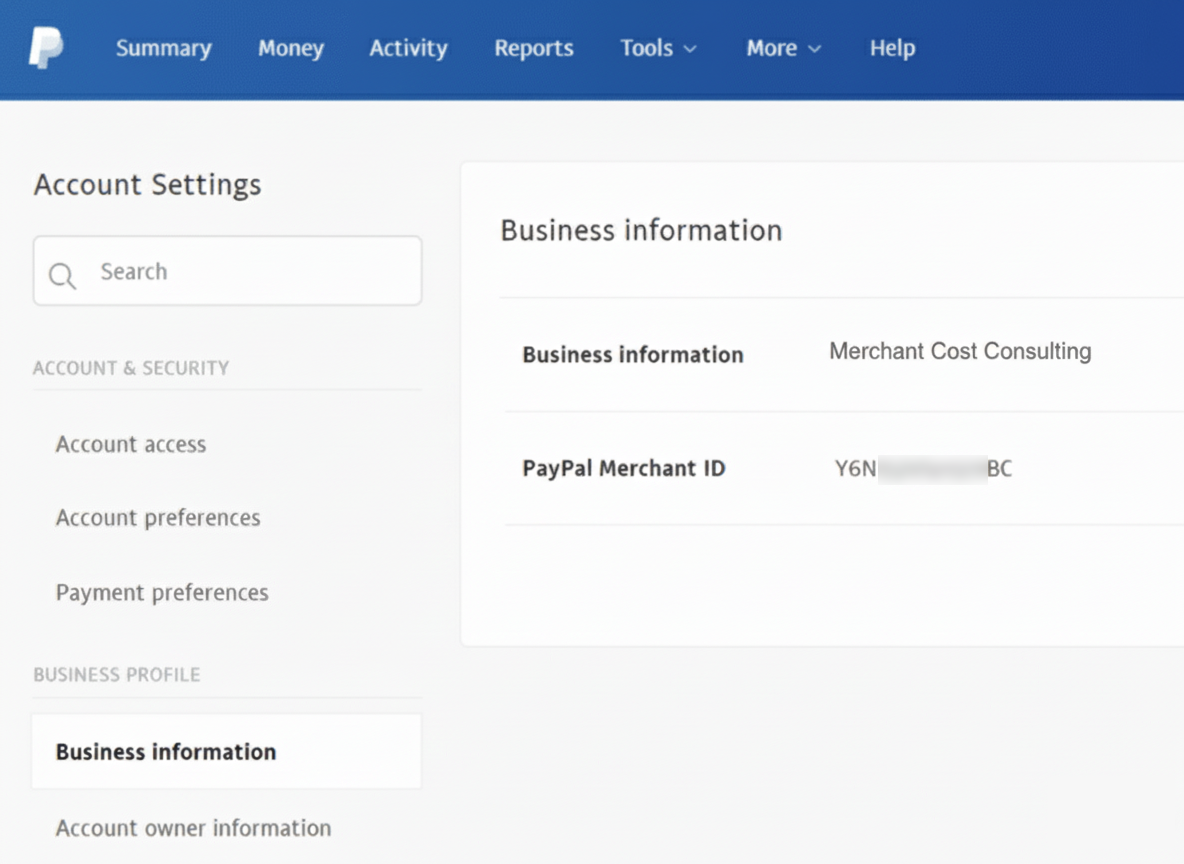Open the Activity section

pos(408,47)
